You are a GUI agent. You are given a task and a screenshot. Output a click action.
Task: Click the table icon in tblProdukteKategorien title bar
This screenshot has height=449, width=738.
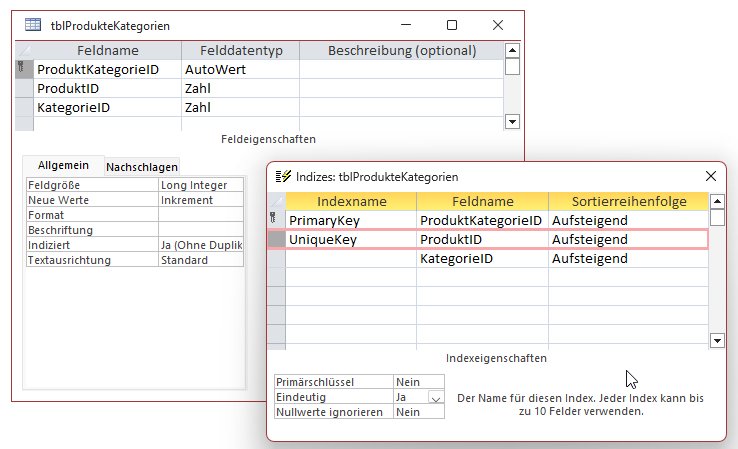(x=33, y=25)
